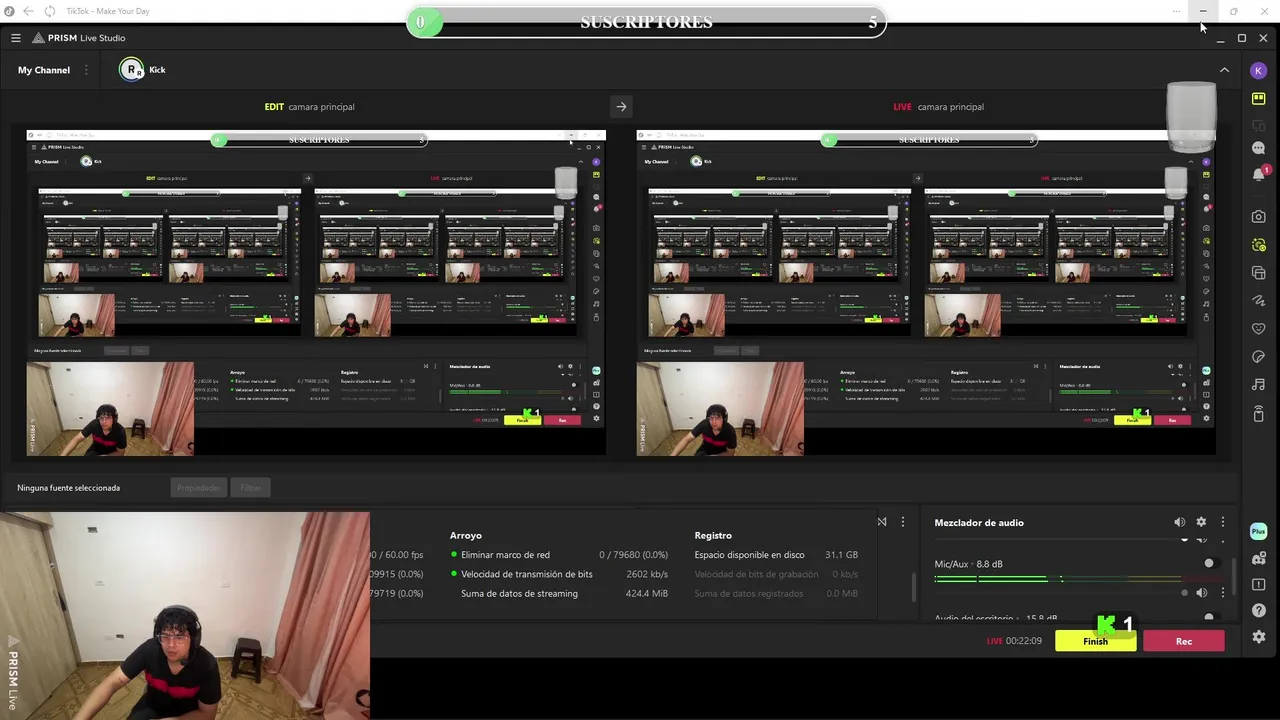Click the LIVE camara principal preview
This screenshot has height=720, width=1280.
coord(926,293)
